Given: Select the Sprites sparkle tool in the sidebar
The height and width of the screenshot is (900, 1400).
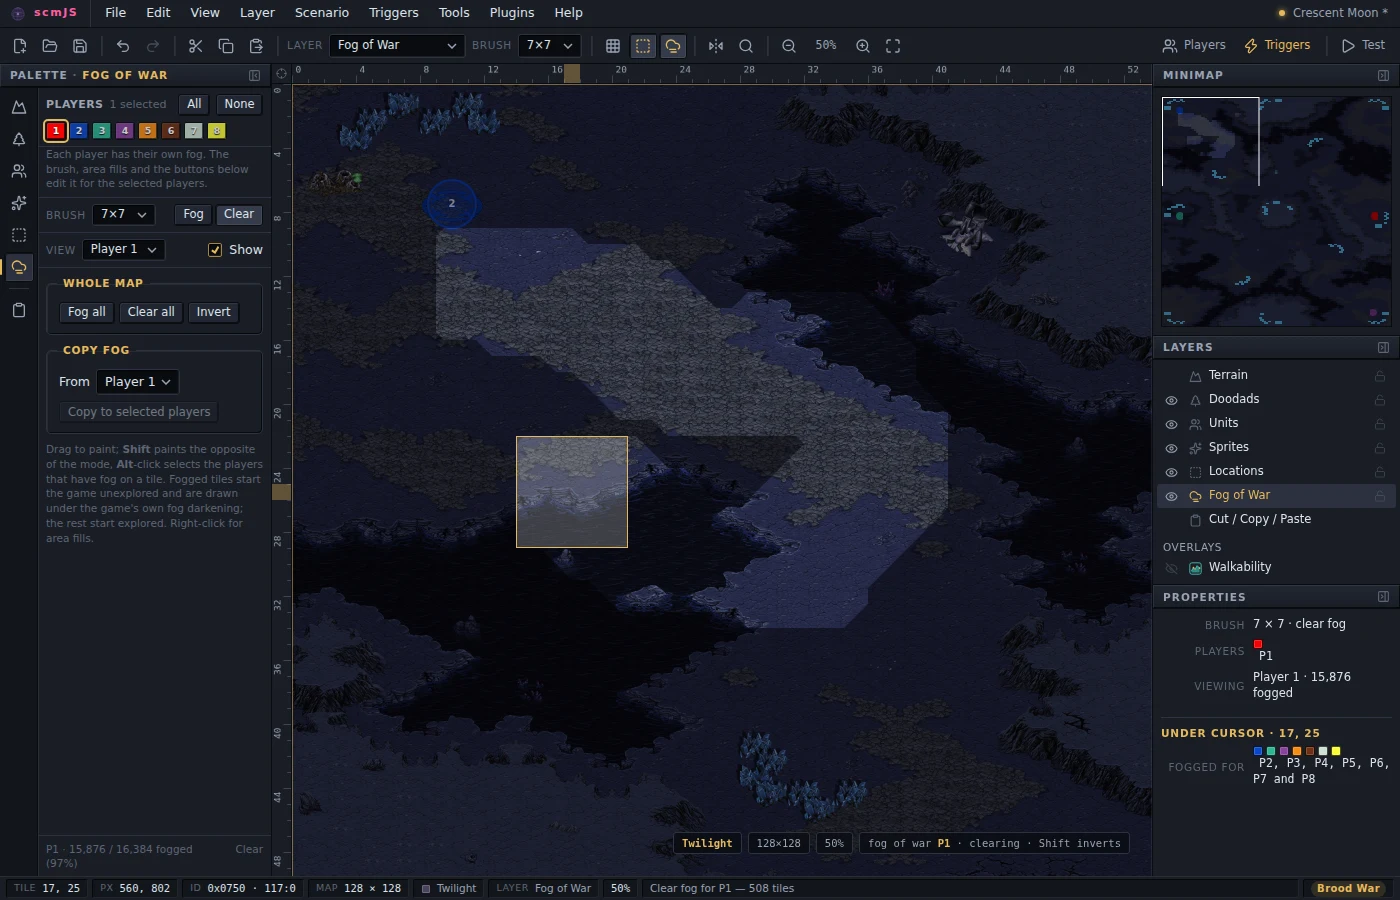Looking at the screenshot, I should click(19, 203).
